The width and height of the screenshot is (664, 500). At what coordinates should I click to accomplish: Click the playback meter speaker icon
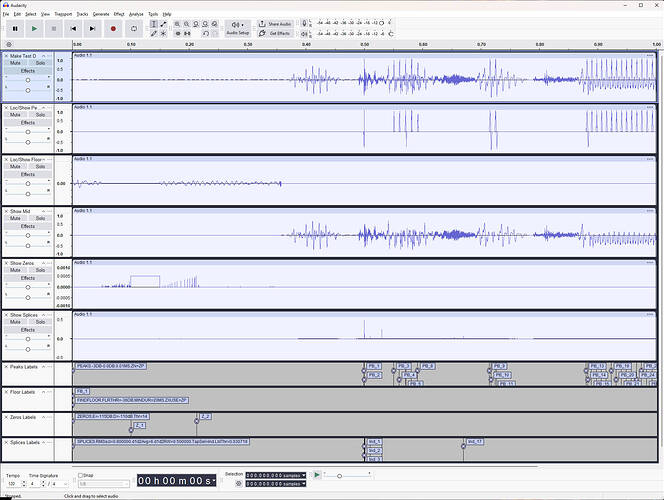click(x=304, y=33)
